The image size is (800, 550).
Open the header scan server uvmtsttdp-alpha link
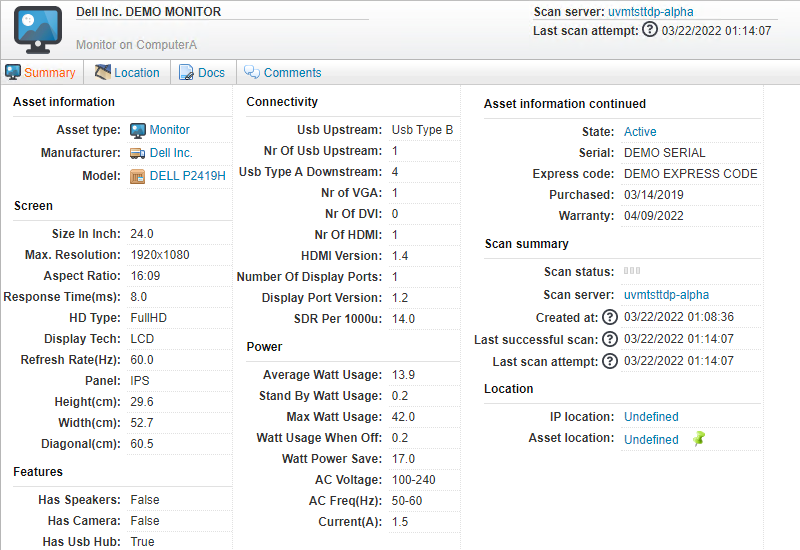point(650,12)
